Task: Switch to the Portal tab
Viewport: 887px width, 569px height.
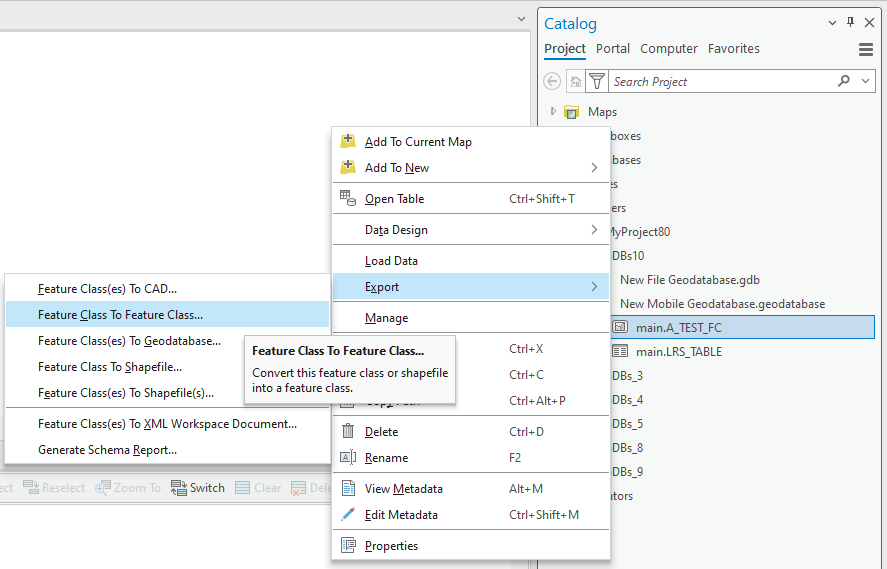Action: (613, 49)
